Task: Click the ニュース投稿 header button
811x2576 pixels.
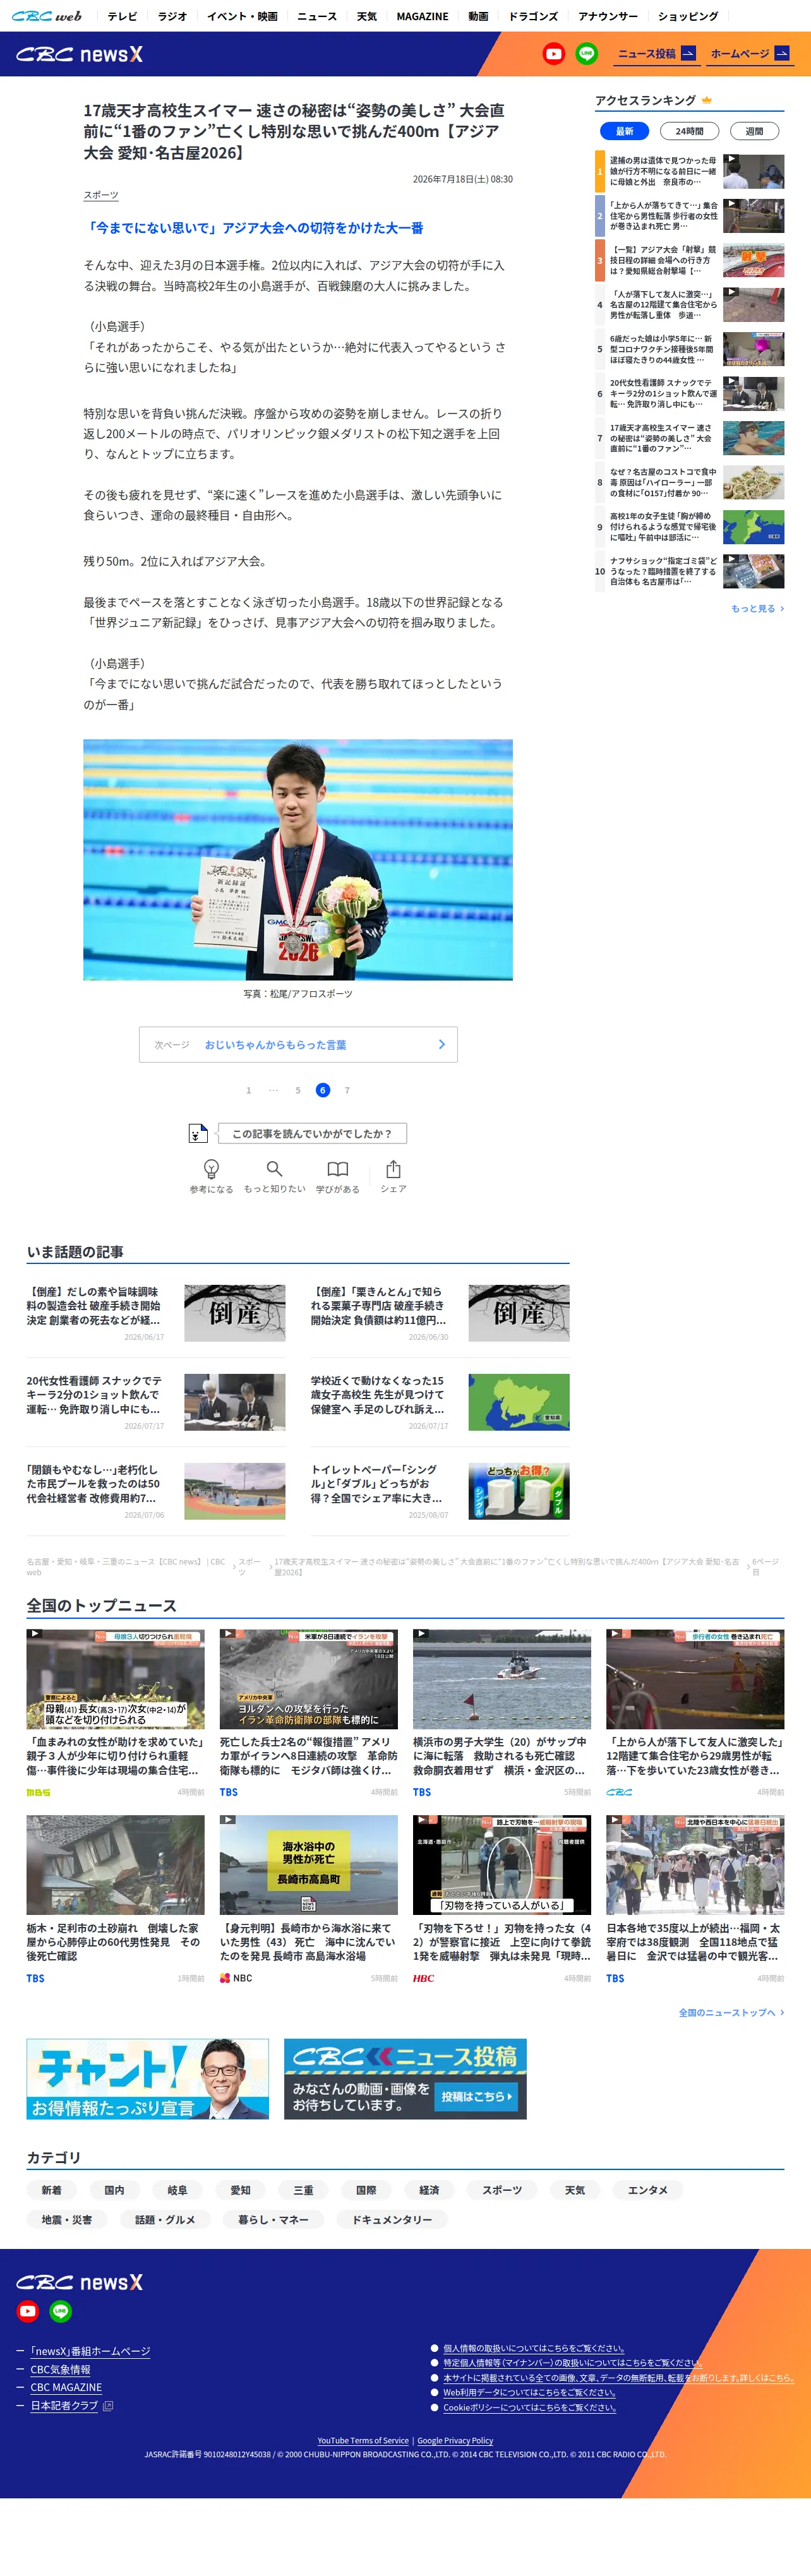Action: pyautogui.click(x=656, y=54)
